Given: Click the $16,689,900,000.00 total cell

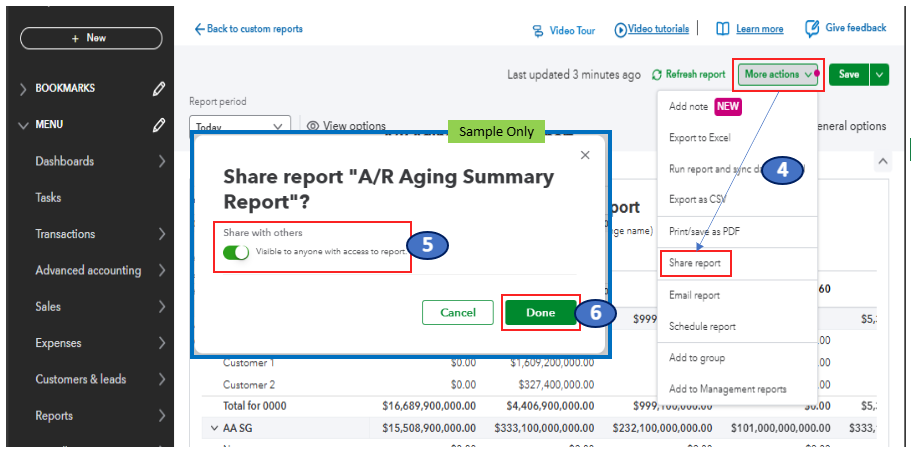Looking at the screenshot, I should click(429, 406).
